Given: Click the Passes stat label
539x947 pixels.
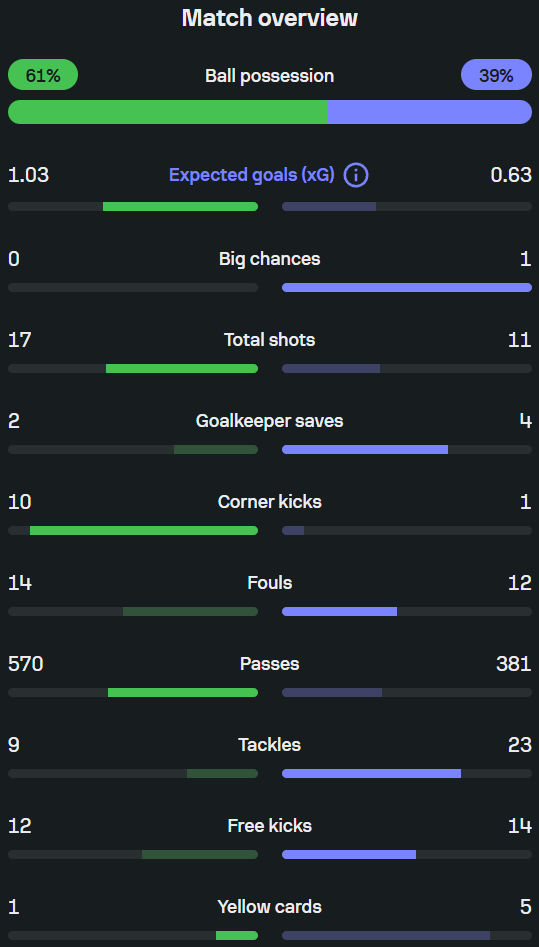Looking at the screenshot, I should (270, 664).
